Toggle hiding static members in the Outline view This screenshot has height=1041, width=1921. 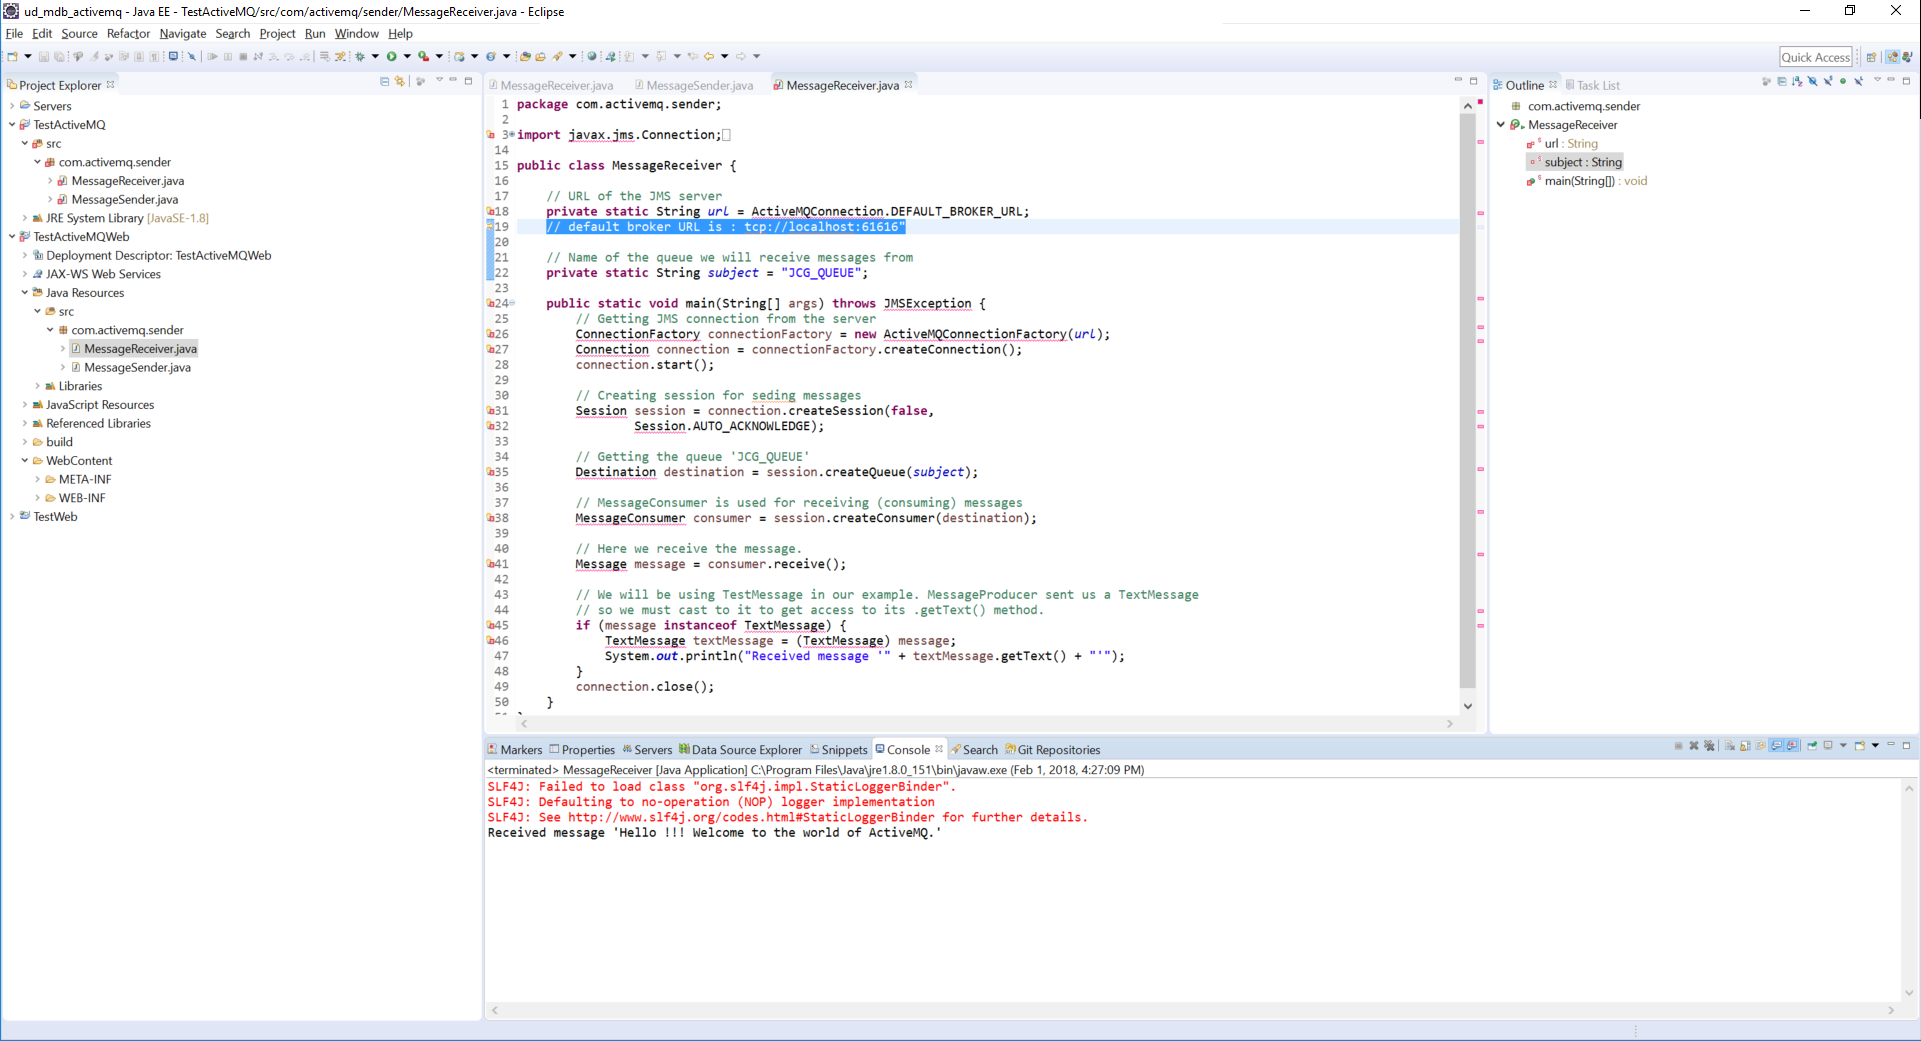(1828, 85)
